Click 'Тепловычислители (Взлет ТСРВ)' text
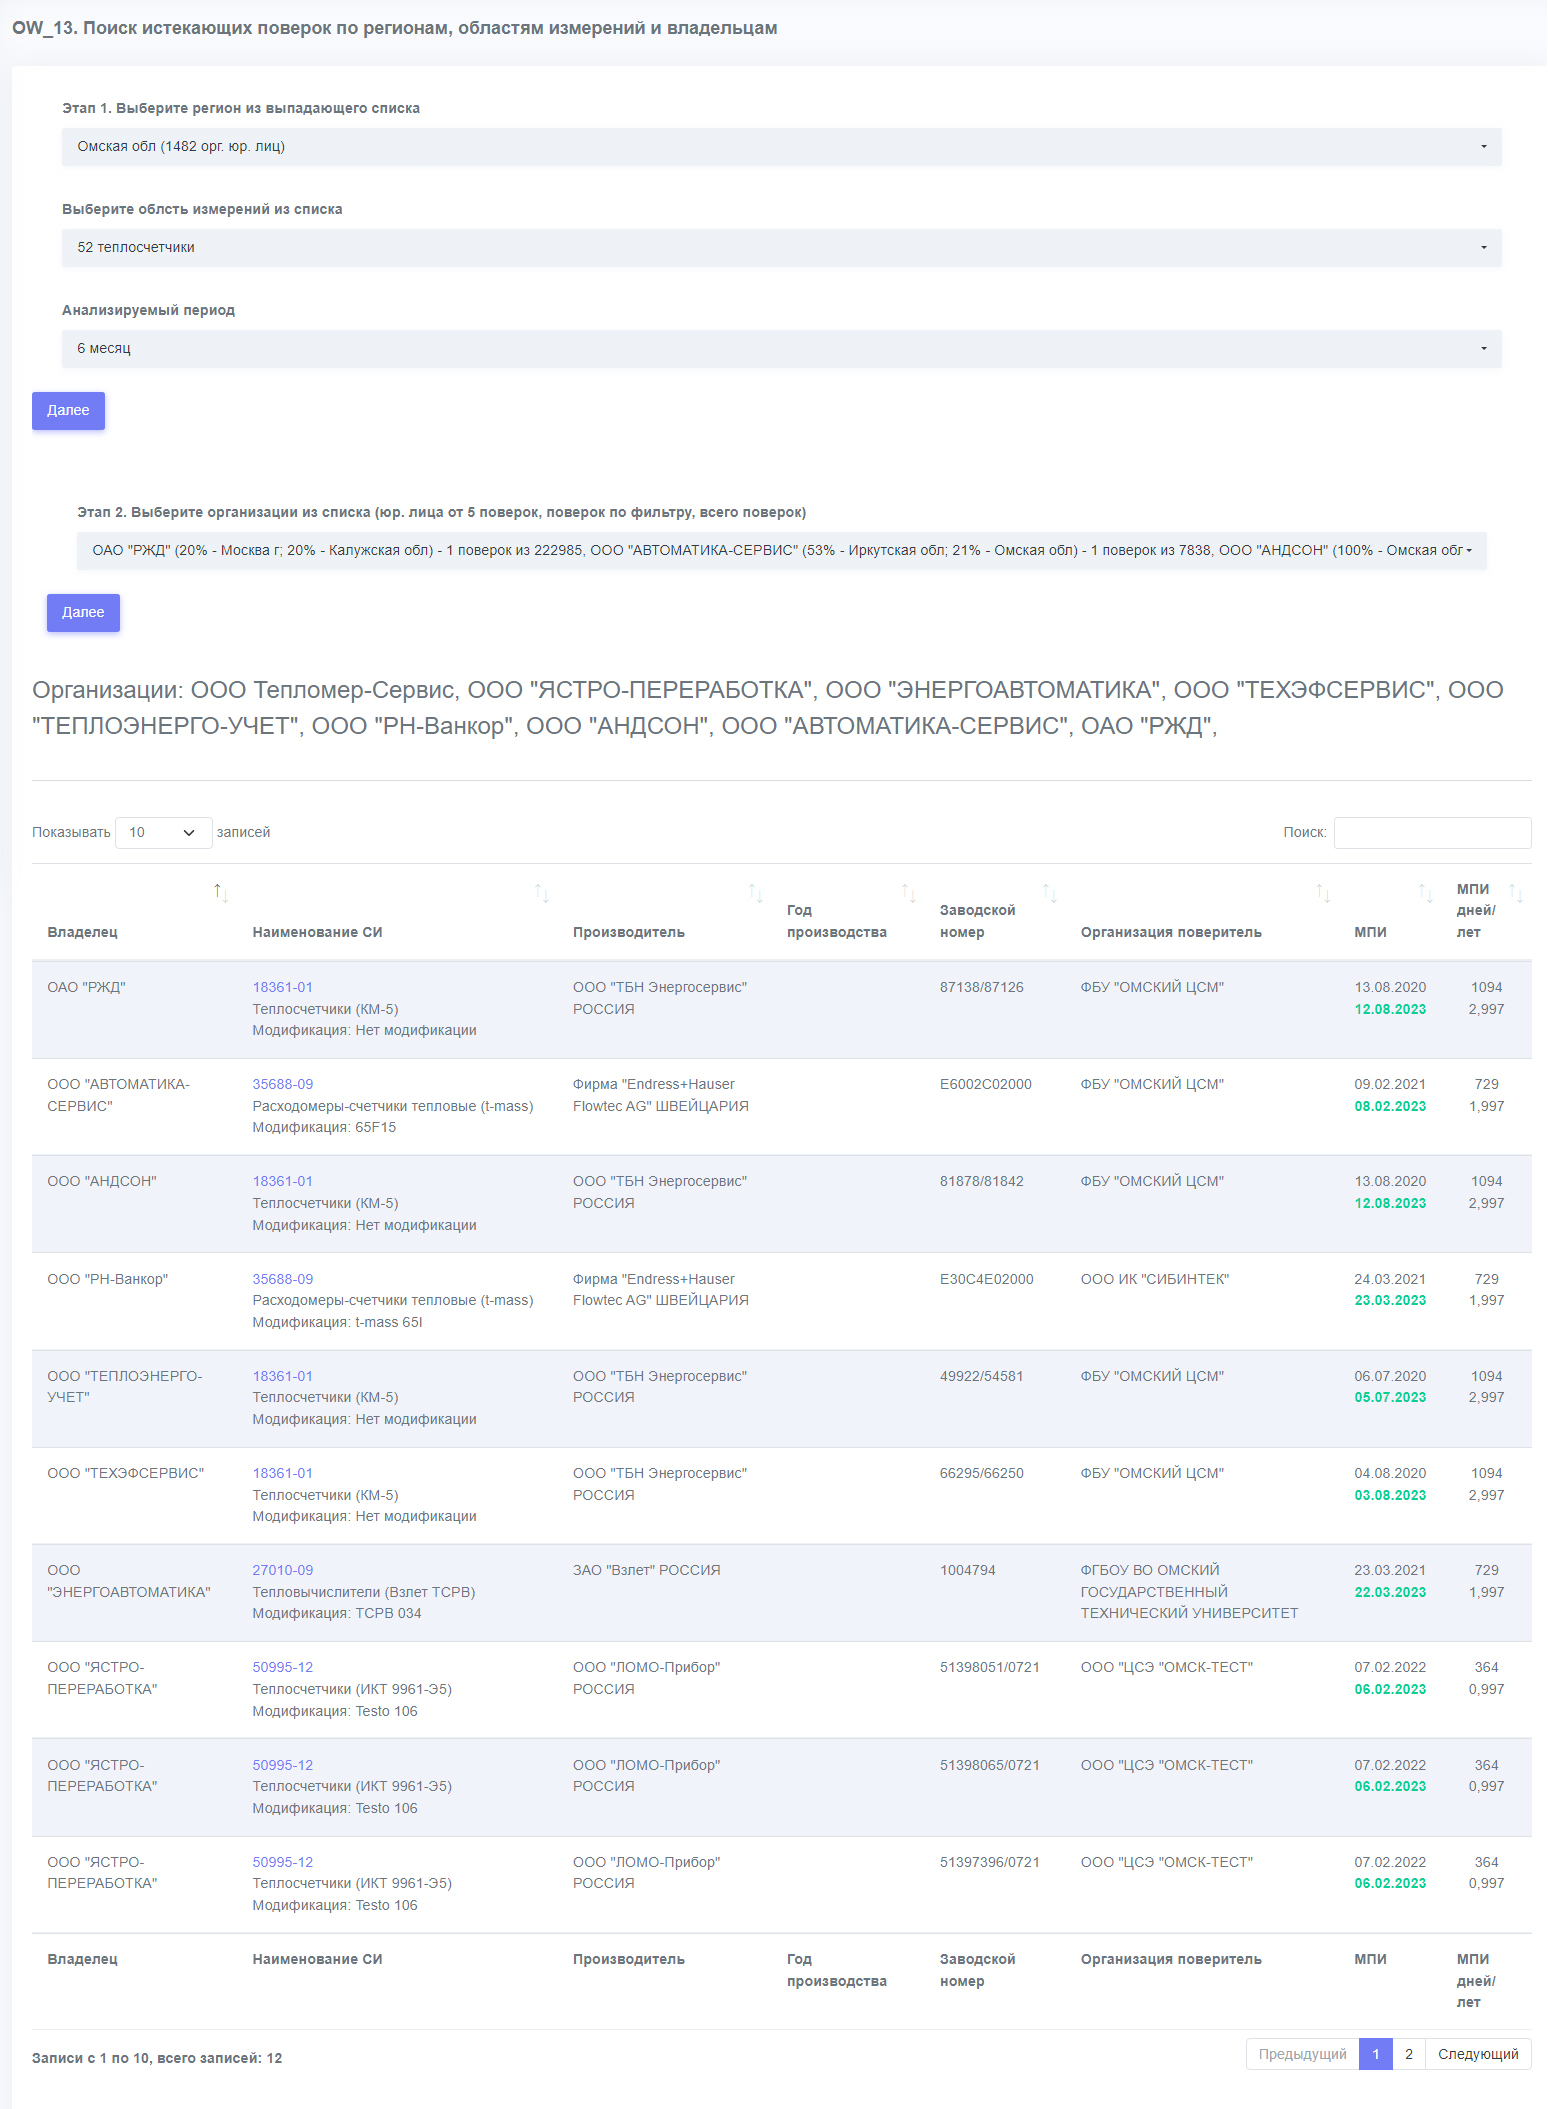This screenshot has height=2109, width=1548. point(364,1593)
